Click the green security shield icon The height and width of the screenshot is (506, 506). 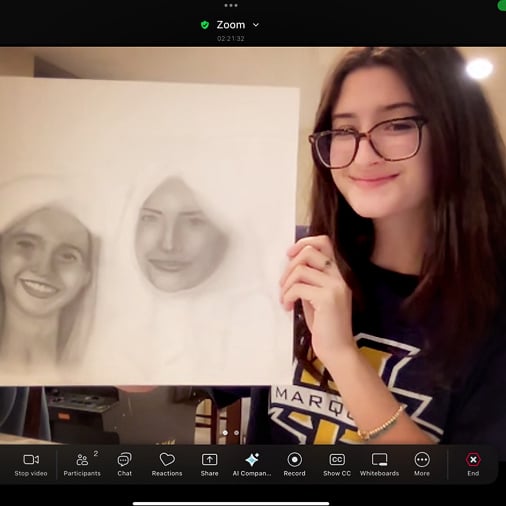205,25
